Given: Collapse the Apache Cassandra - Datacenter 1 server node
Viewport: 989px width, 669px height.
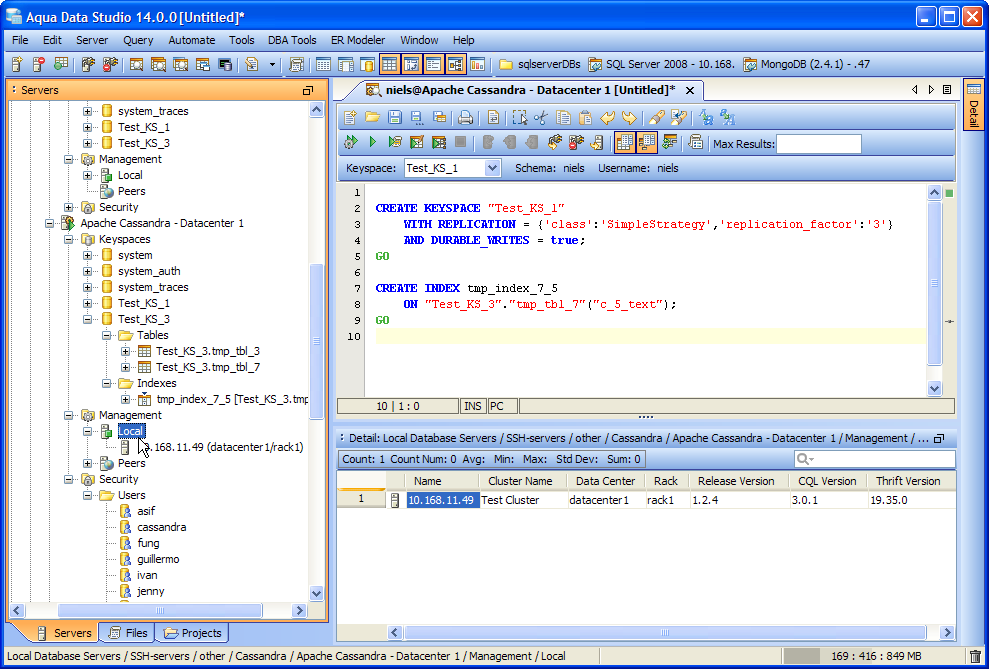Looking at the screenshot, I should coord(49,223).
